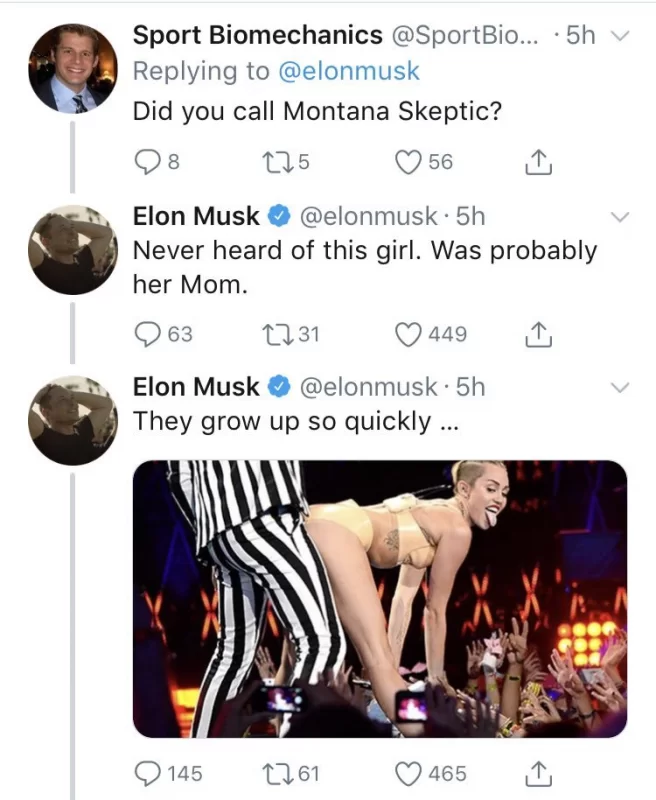Open the @elonmusk mention link
Image resolution: width=656 pixels, height=800 pixels.
tap(346, 71)
